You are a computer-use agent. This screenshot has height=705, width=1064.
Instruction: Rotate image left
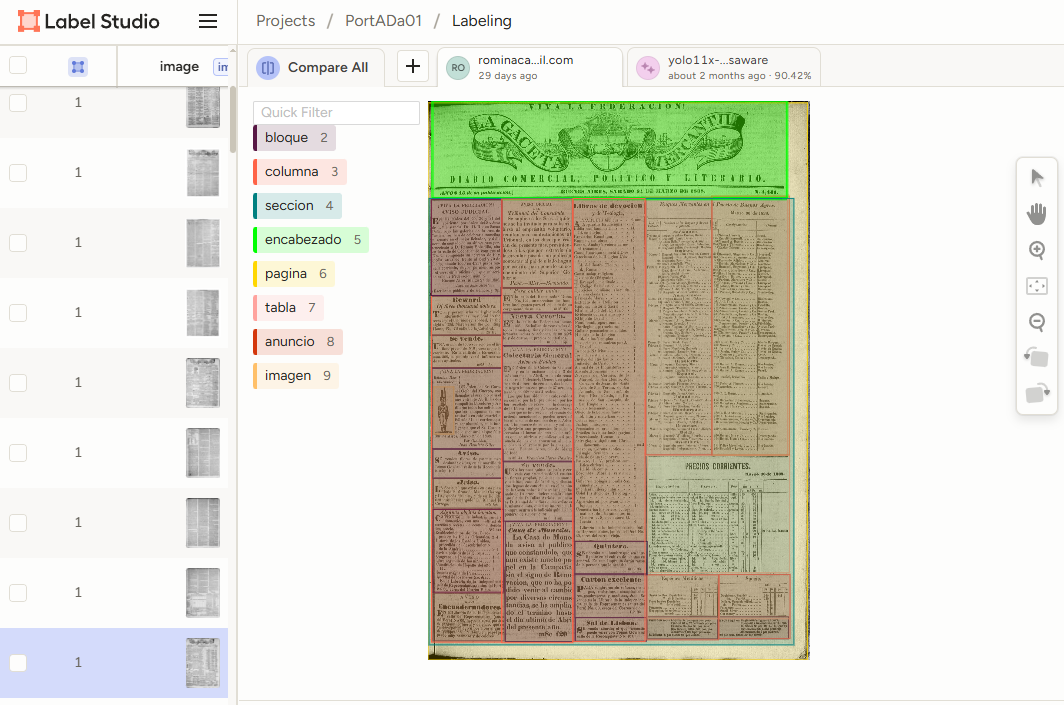pos(1037,357)
